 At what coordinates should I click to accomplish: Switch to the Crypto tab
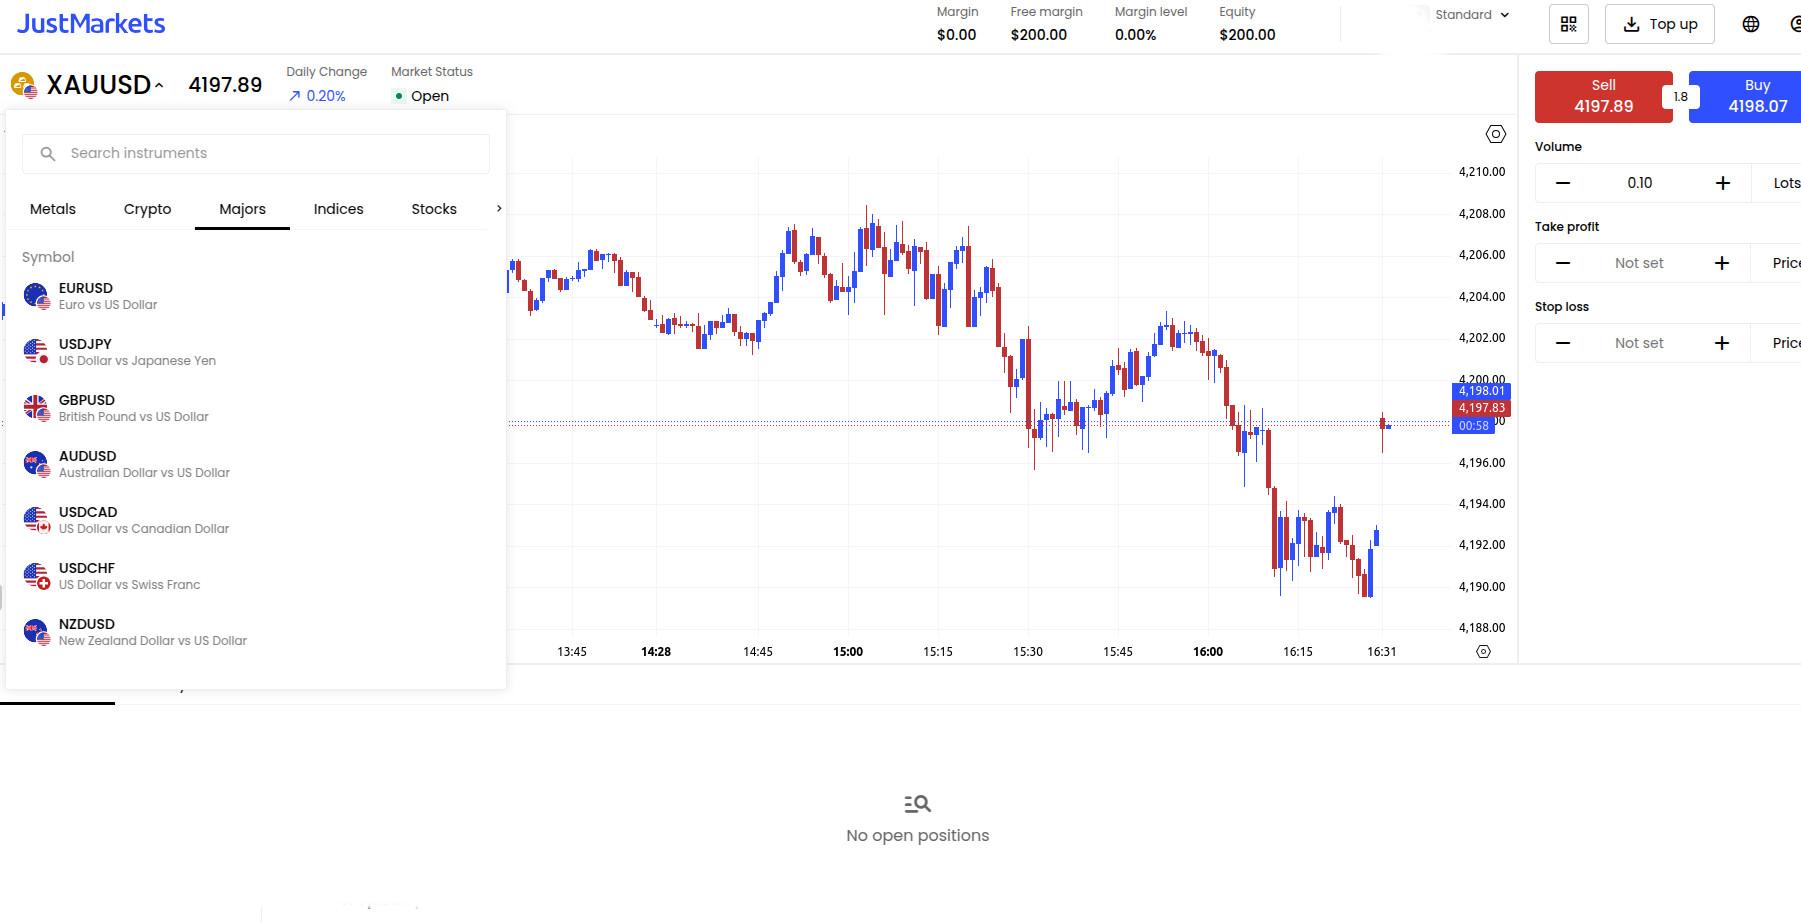(147, 208)
